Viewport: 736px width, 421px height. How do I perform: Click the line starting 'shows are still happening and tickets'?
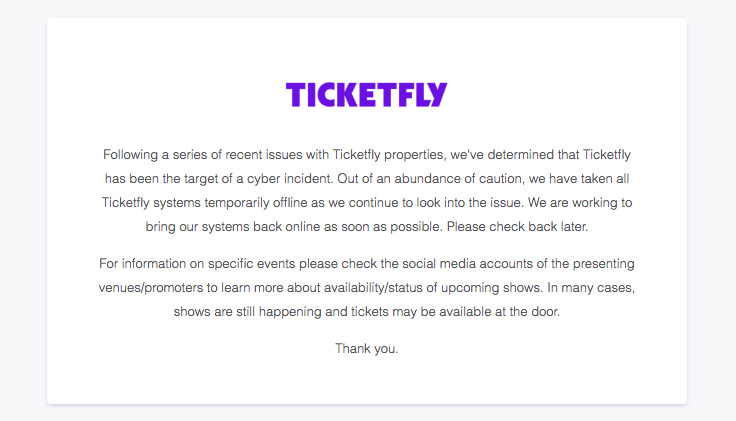click(367, 312)
